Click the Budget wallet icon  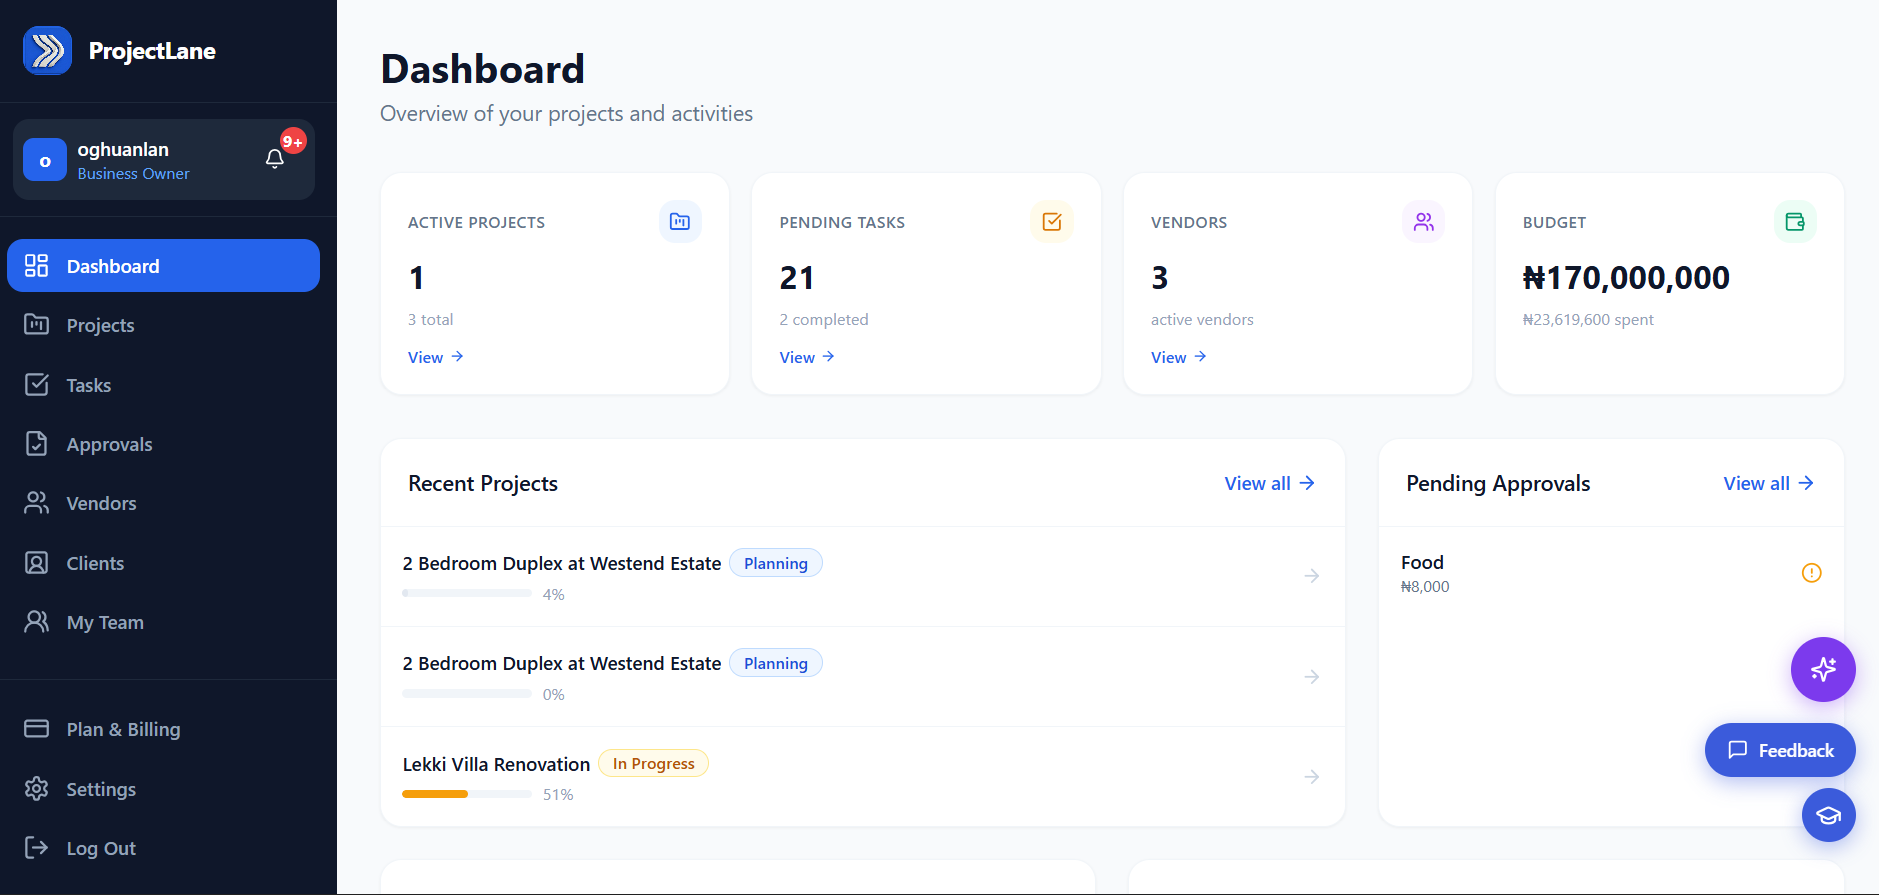[x=1795, y=222]
